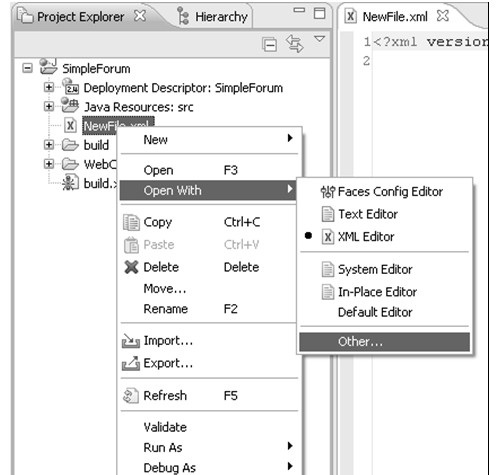Click the Refresh icon
Image resolution: width=503 pixels, height=475 pixels.
pos(131,396)
